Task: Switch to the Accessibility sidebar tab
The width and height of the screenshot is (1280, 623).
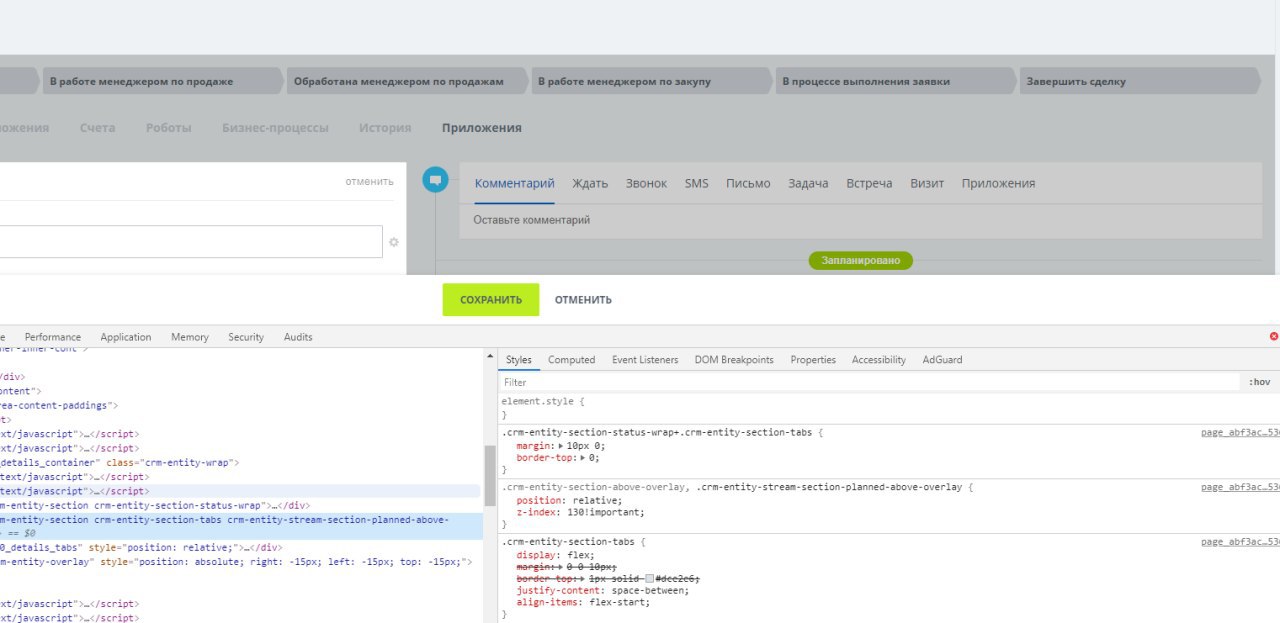Action: tap(879, 360)
